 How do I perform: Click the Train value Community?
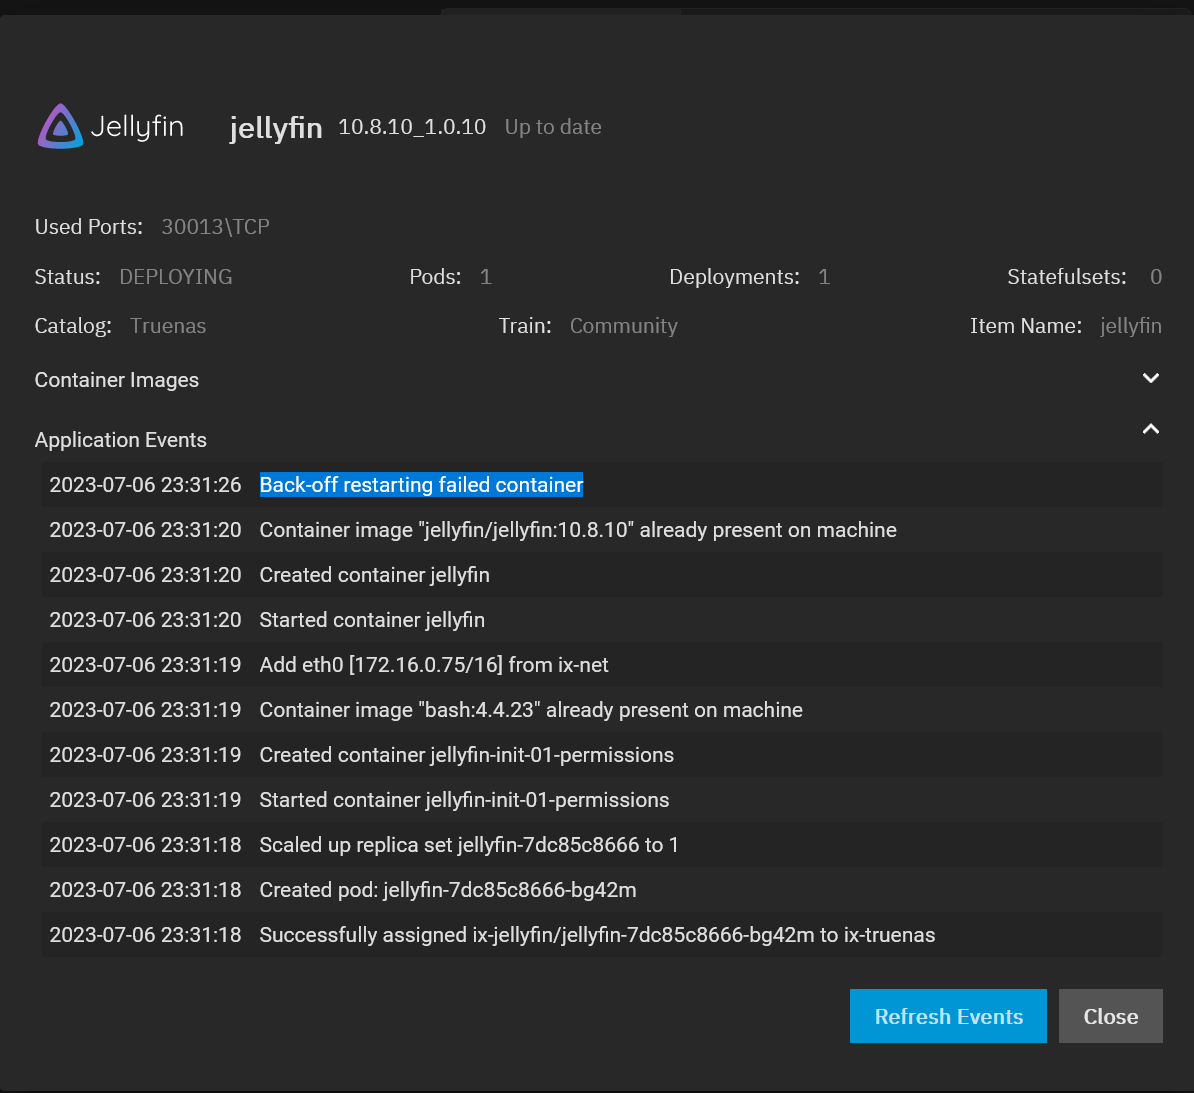coord(624,326)
